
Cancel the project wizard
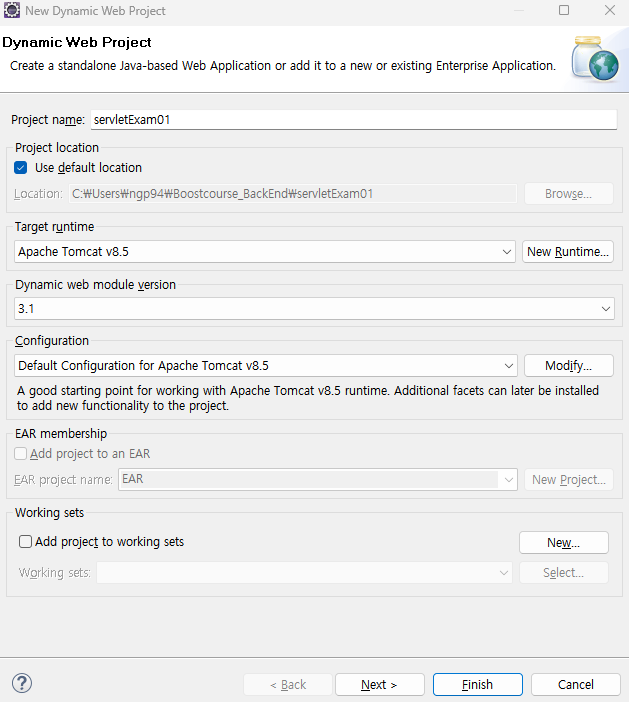576,685
